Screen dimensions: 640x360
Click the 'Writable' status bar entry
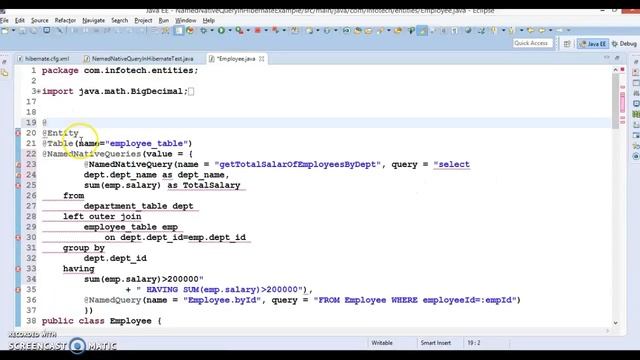click(382, 343)
